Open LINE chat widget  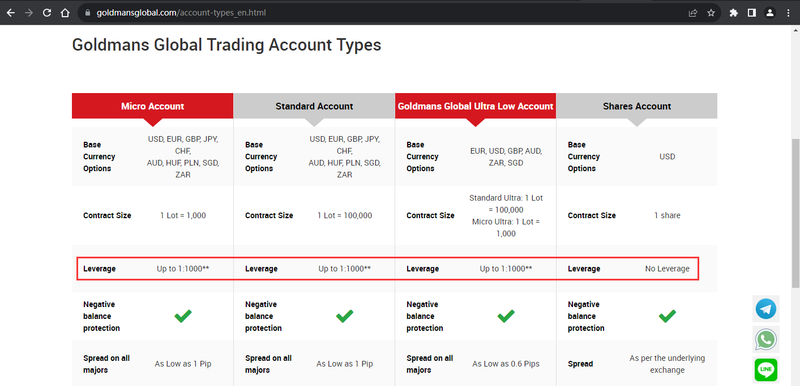click(x=766, y=370)
